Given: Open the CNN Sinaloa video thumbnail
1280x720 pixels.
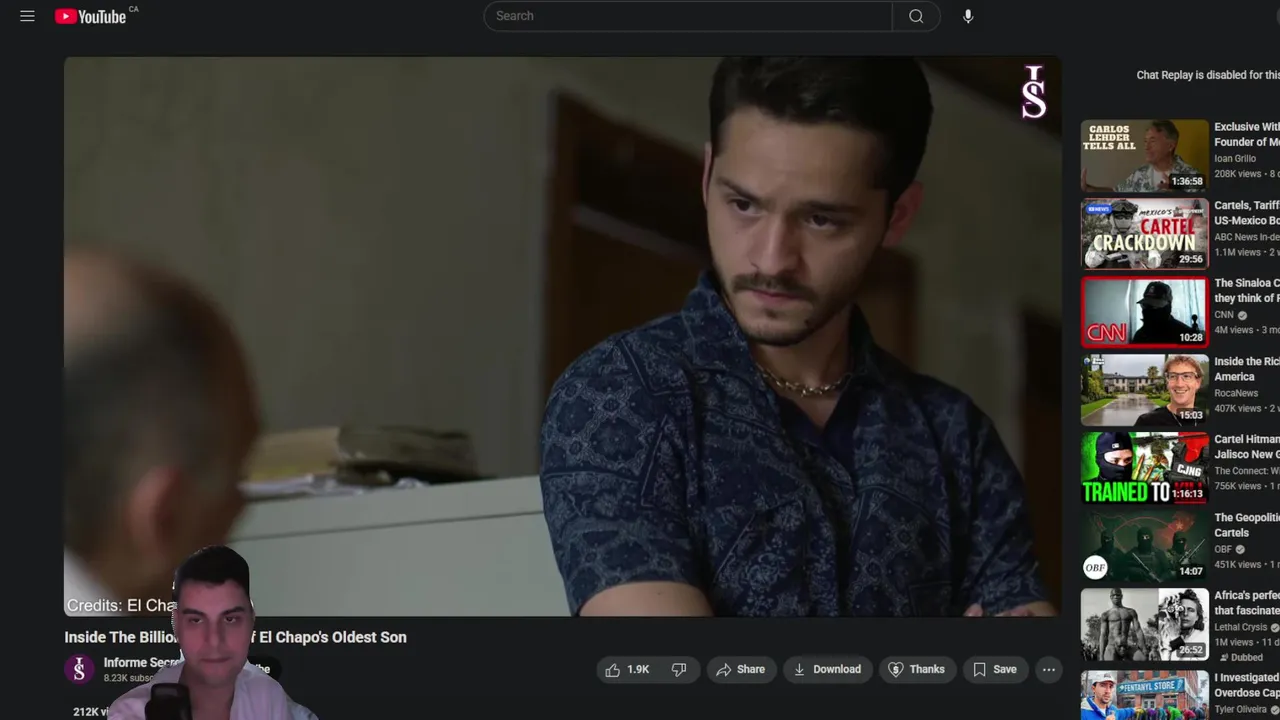Looking at the screenshot, I should 1145,312.
